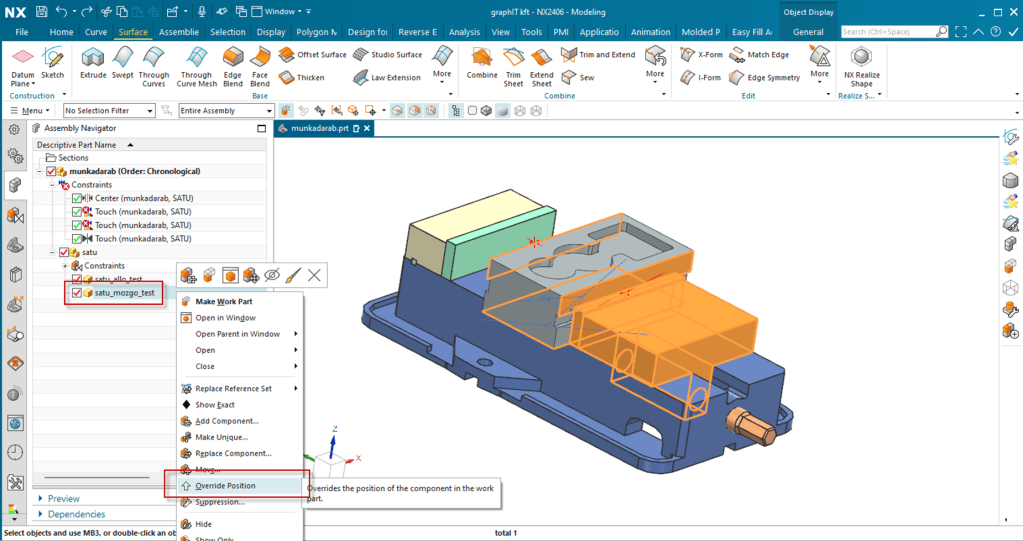Viewport: 1023px width, 541px height.
Task: Select the X-Form edit tool
Action: (702, 55)
